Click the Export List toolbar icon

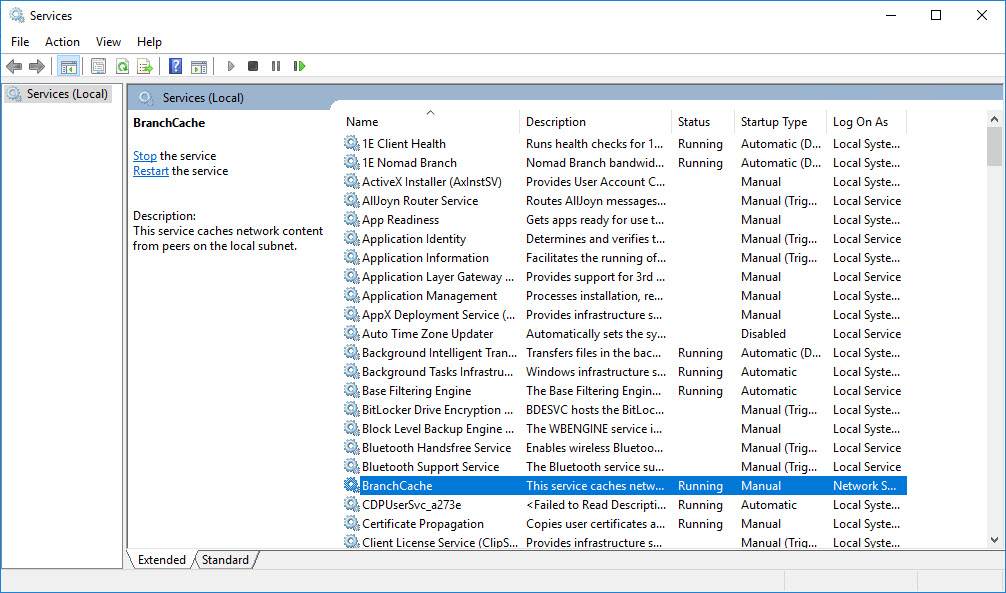[145, 66]
